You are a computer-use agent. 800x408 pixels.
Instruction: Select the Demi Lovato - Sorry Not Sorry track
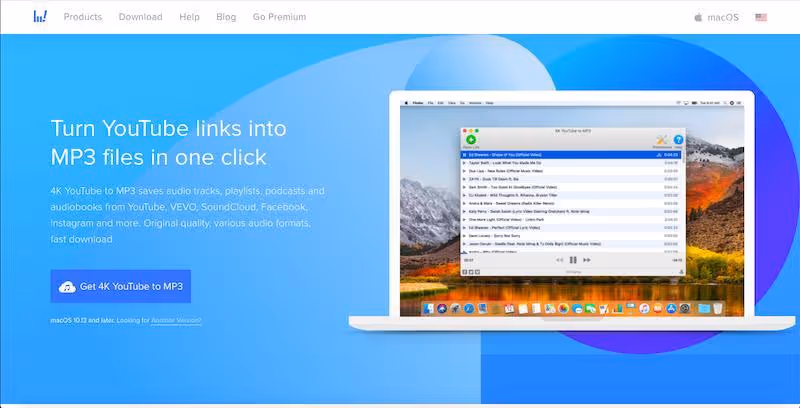[571, 236]
